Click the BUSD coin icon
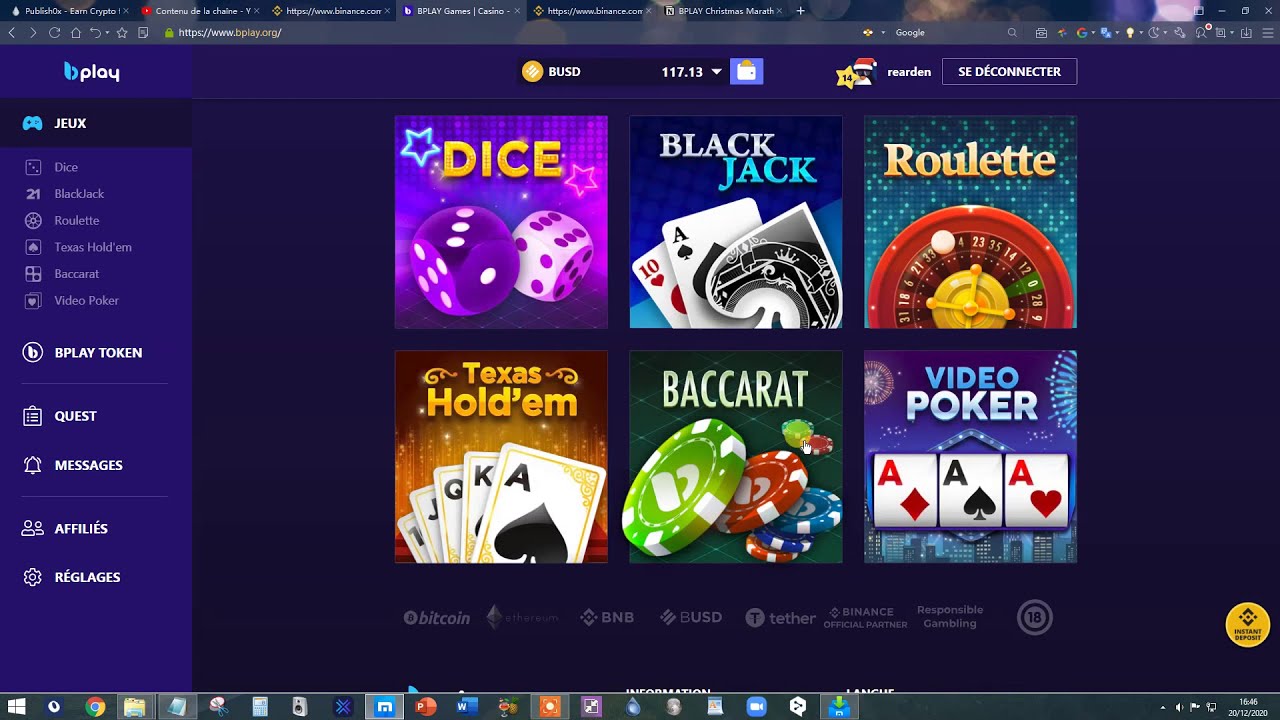This screenshot has height=720, width=1280. tap(533, 71)
